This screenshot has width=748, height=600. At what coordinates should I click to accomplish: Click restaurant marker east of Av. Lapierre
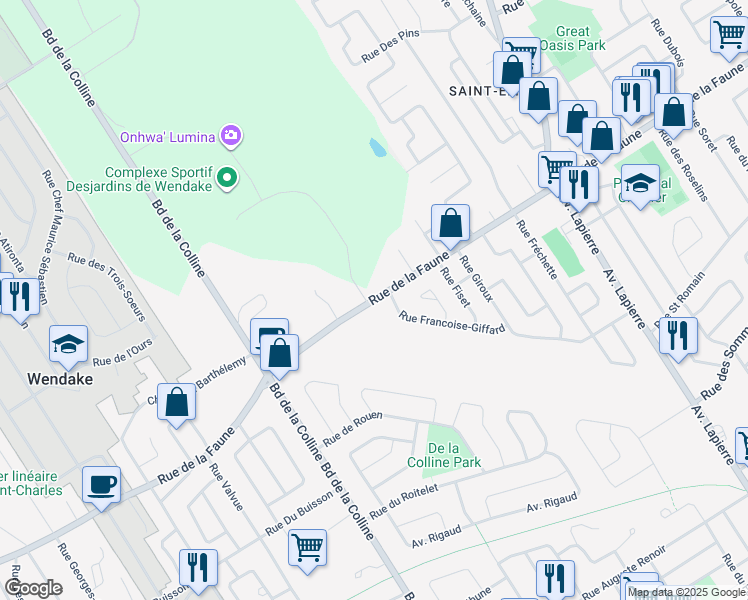[x=678, y=337]
